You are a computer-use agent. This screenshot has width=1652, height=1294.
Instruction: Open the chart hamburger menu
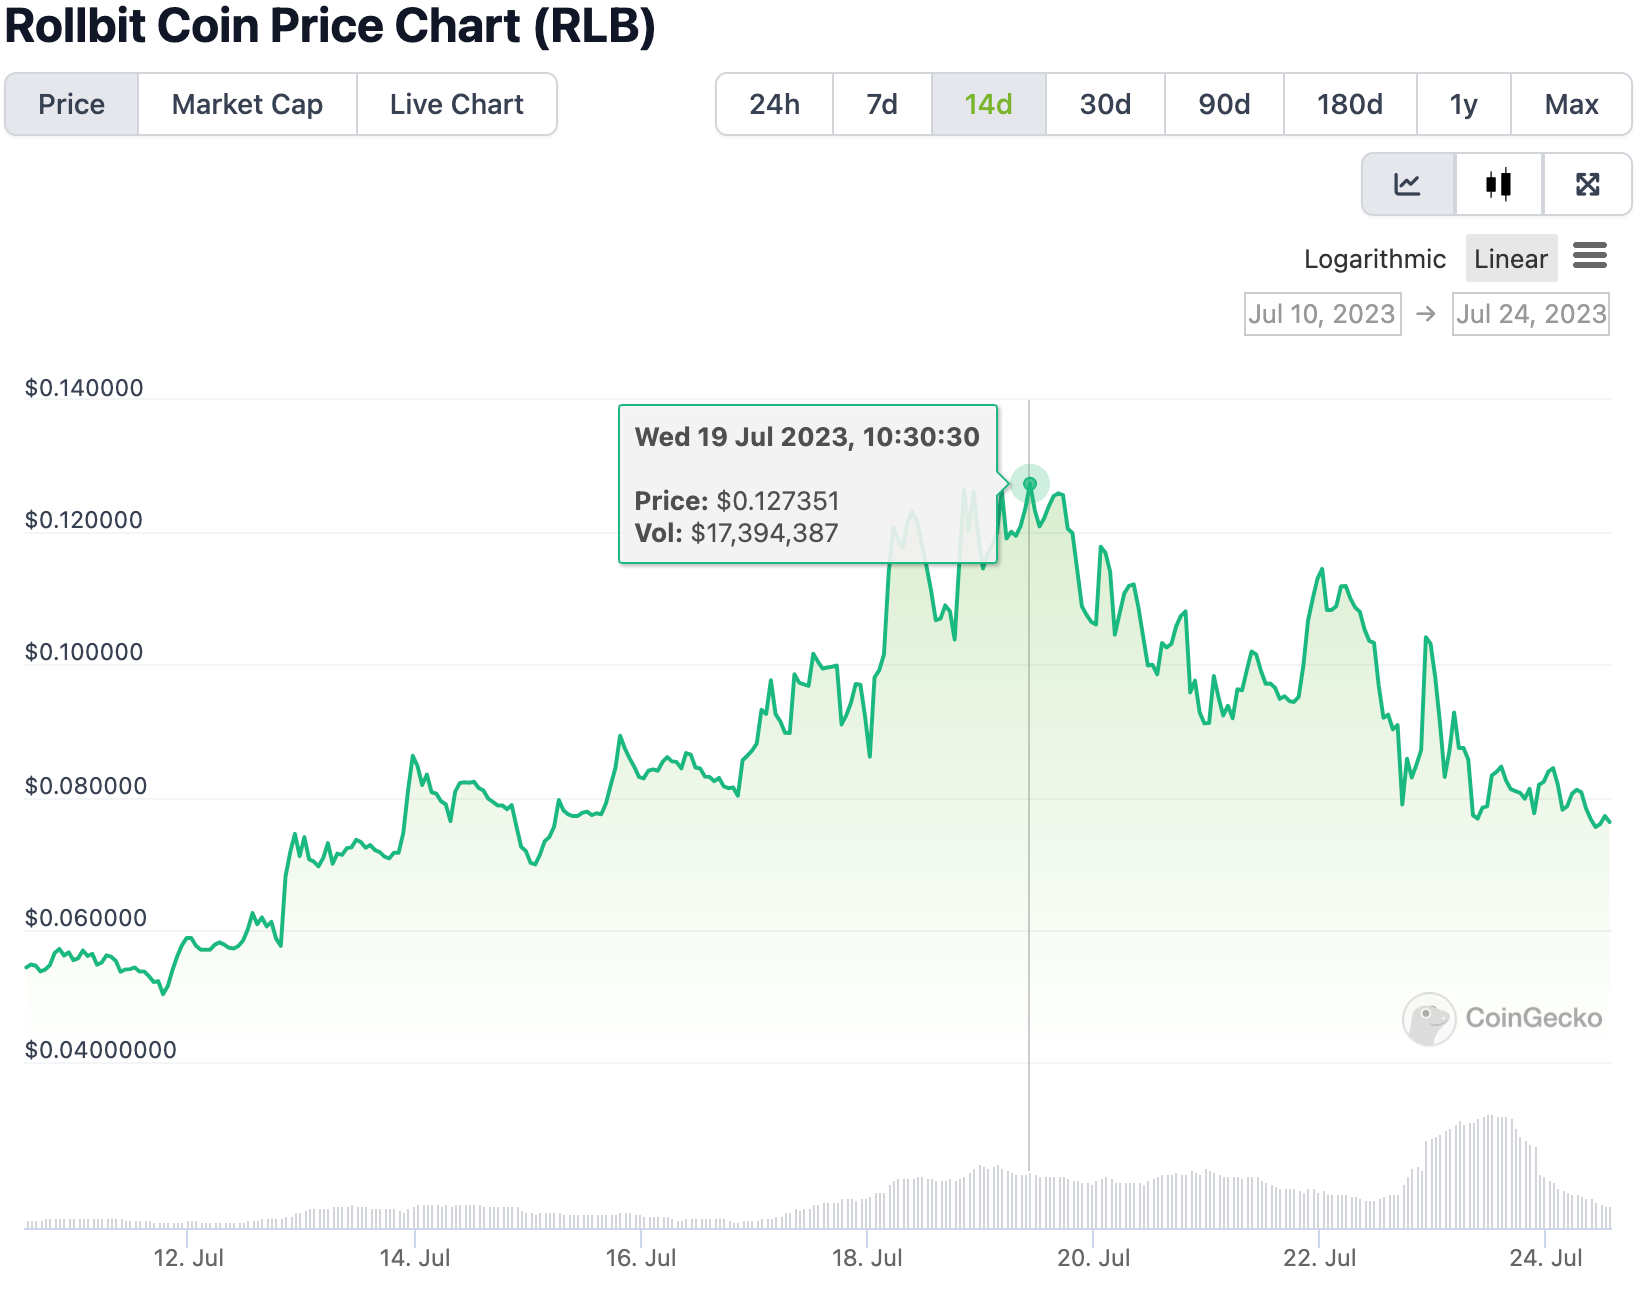[1589, 256]
